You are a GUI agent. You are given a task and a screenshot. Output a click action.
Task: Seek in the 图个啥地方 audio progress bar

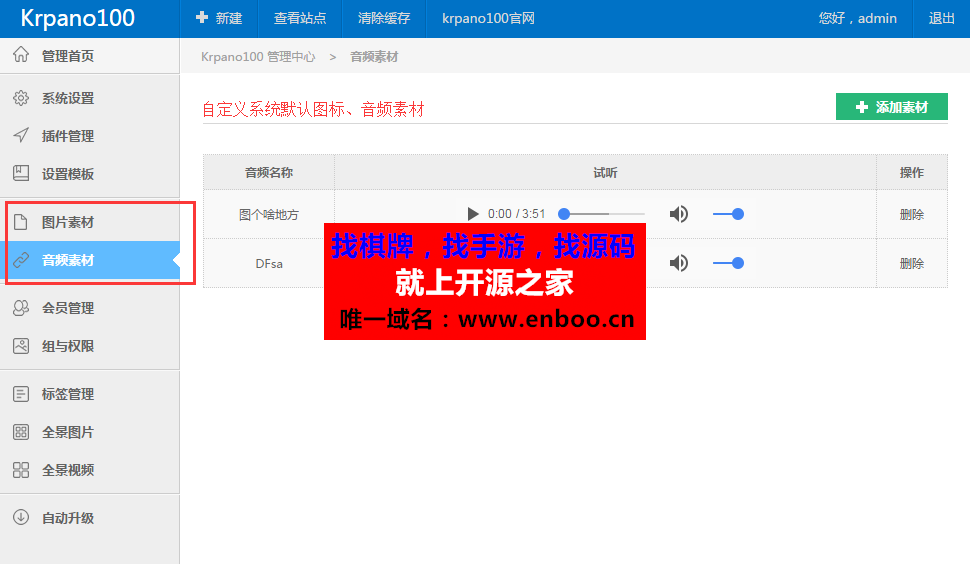(x=603, y=214)
